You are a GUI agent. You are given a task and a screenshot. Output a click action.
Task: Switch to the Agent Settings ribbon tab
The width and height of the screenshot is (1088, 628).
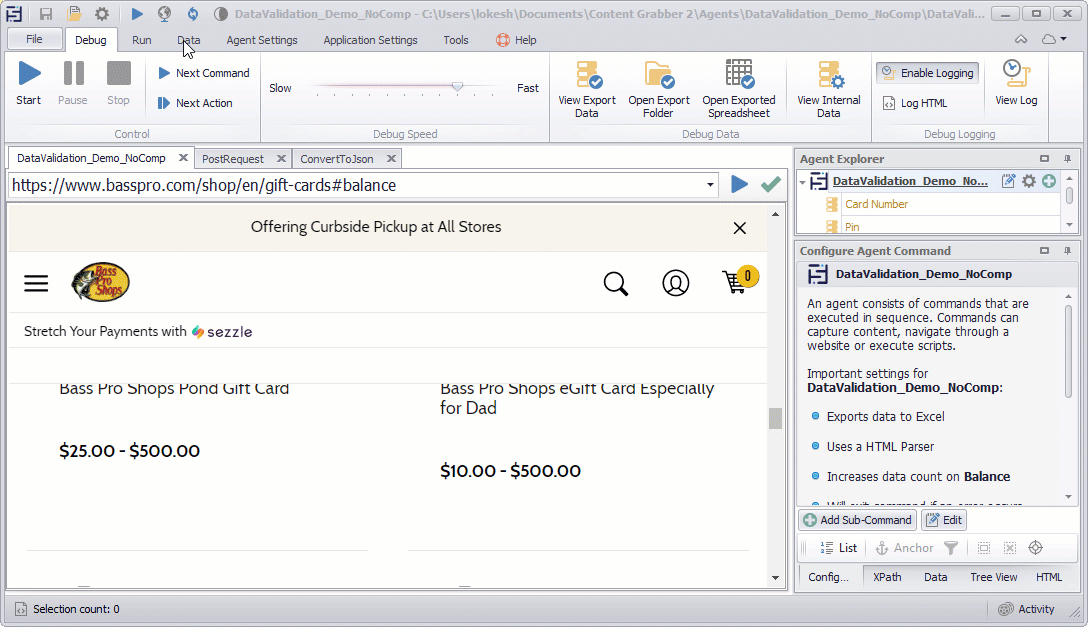[262, 40]
